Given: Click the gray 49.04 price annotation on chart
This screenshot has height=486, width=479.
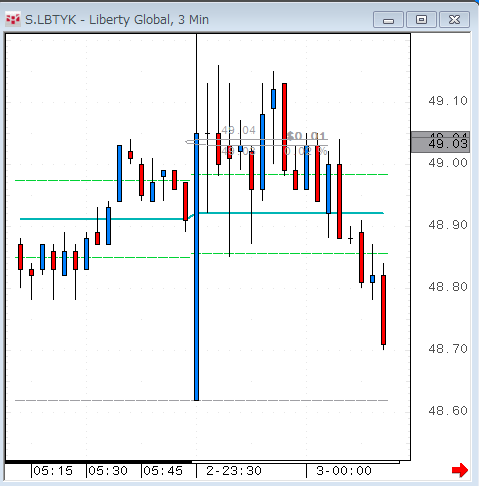Looking at the screenshot, I should point(238,130).
